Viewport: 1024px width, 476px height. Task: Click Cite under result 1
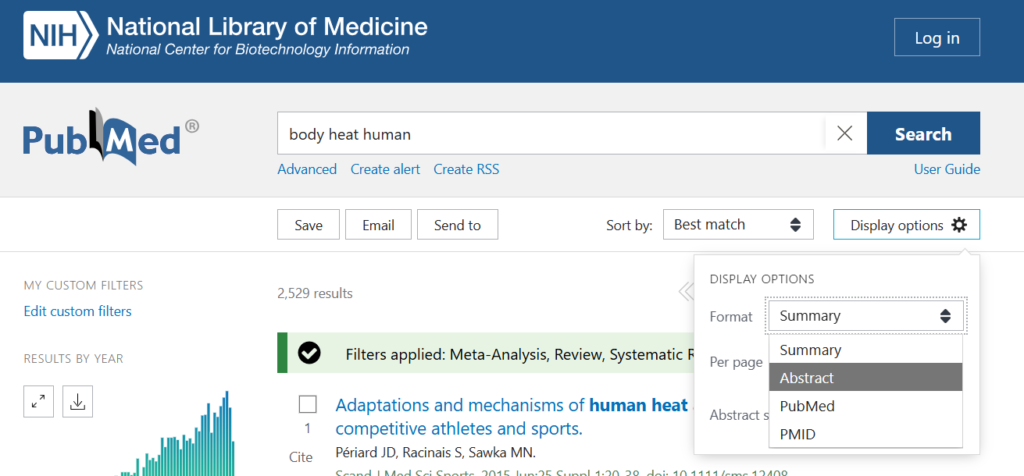tap(301, 457)
